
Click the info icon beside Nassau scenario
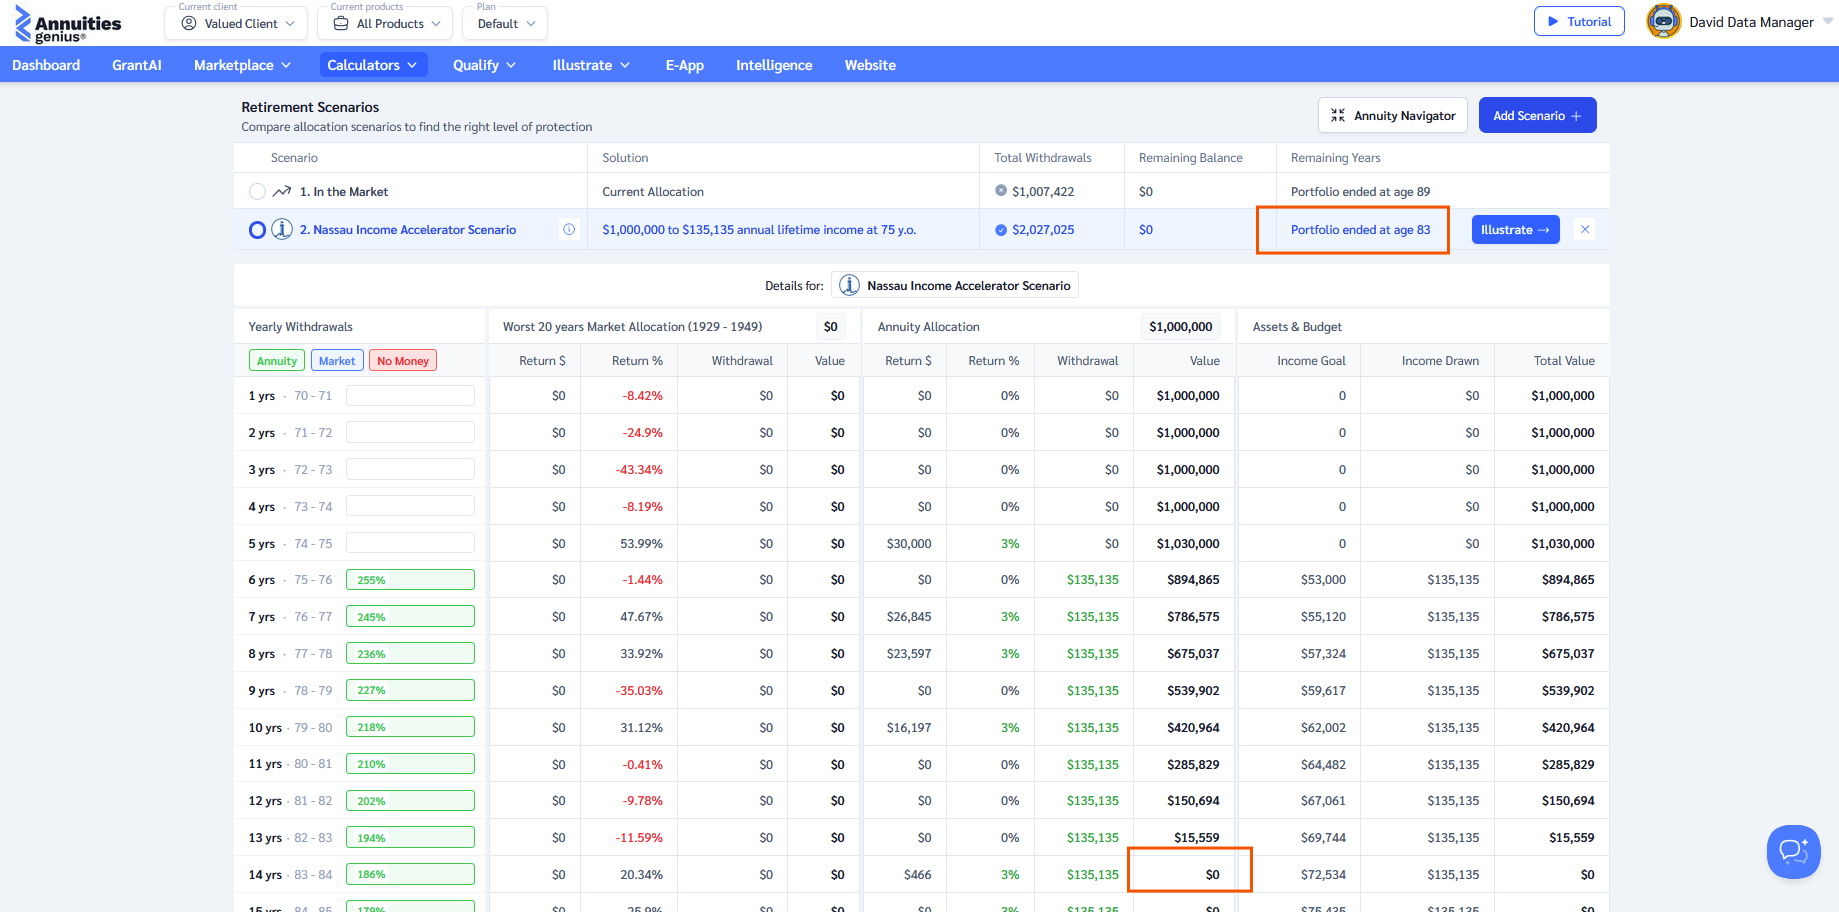pyautogui.click(x=569, y=230)
